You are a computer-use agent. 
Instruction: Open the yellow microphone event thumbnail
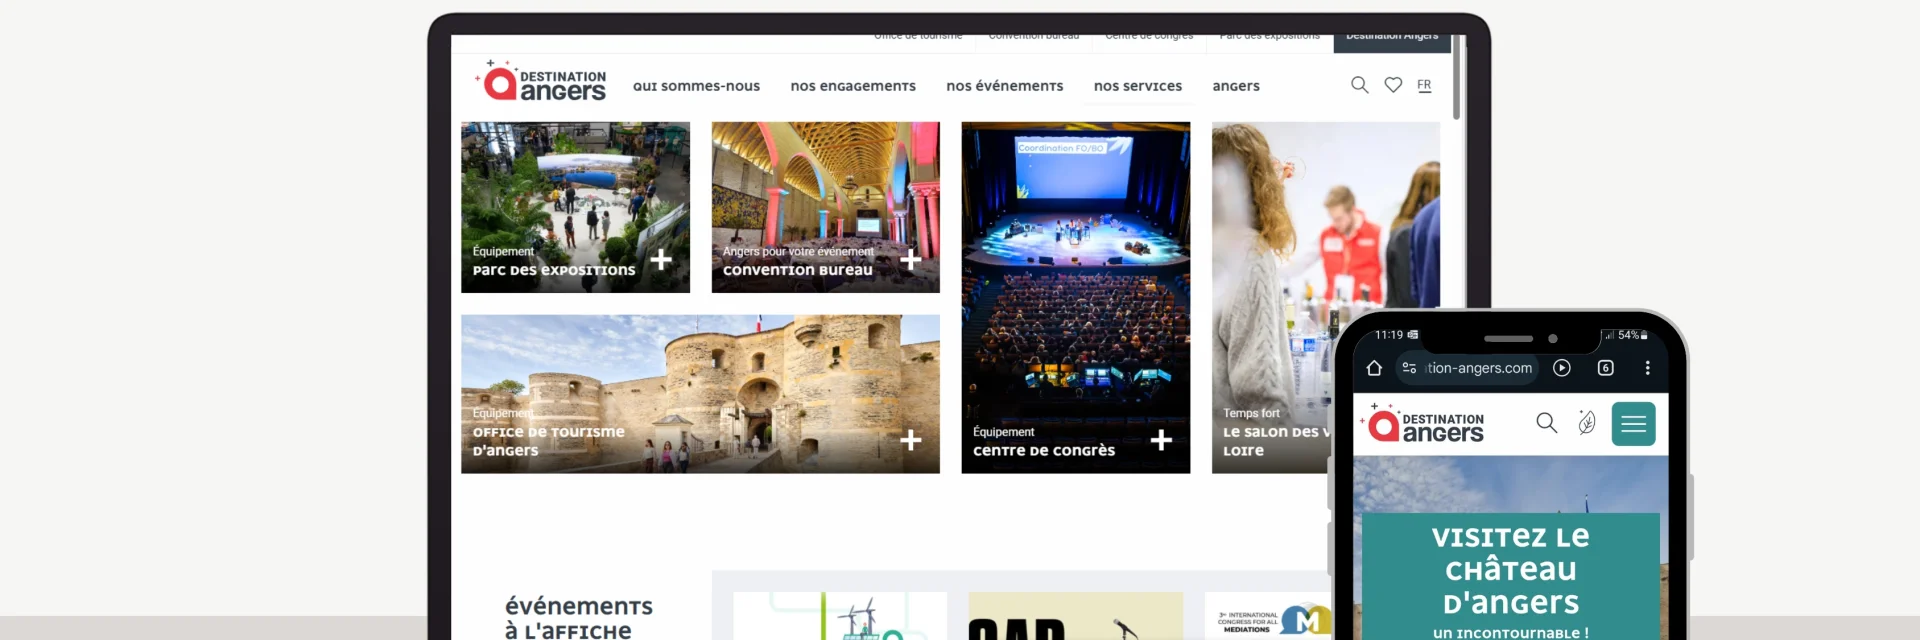coord(1075,616)
